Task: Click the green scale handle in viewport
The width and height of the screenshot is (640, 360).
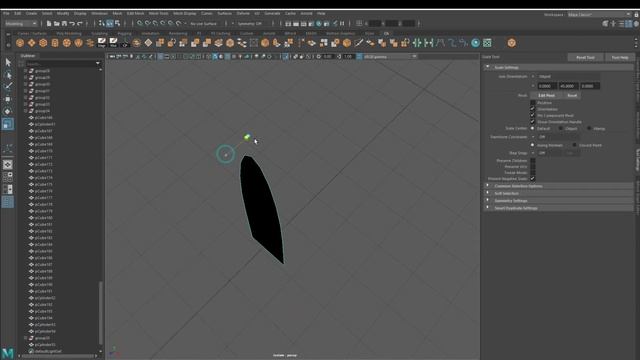Action: (x=247, y=137)
